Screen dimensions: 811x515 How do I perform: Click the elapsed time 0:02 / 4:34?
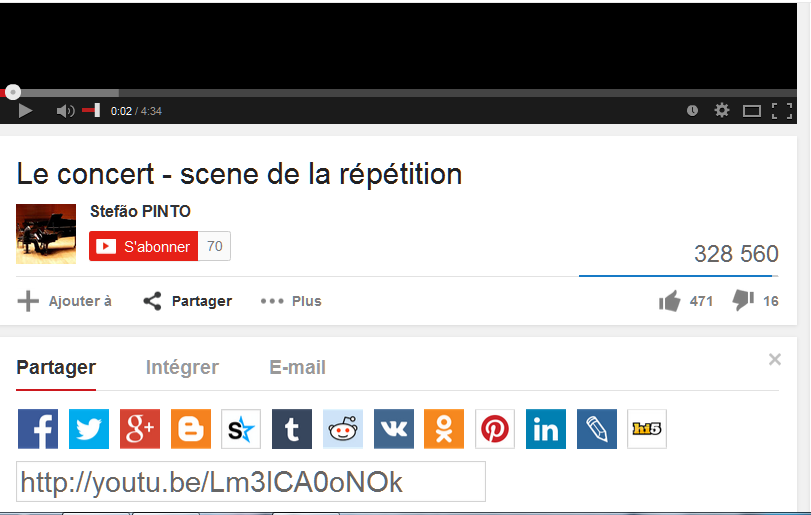136,111
